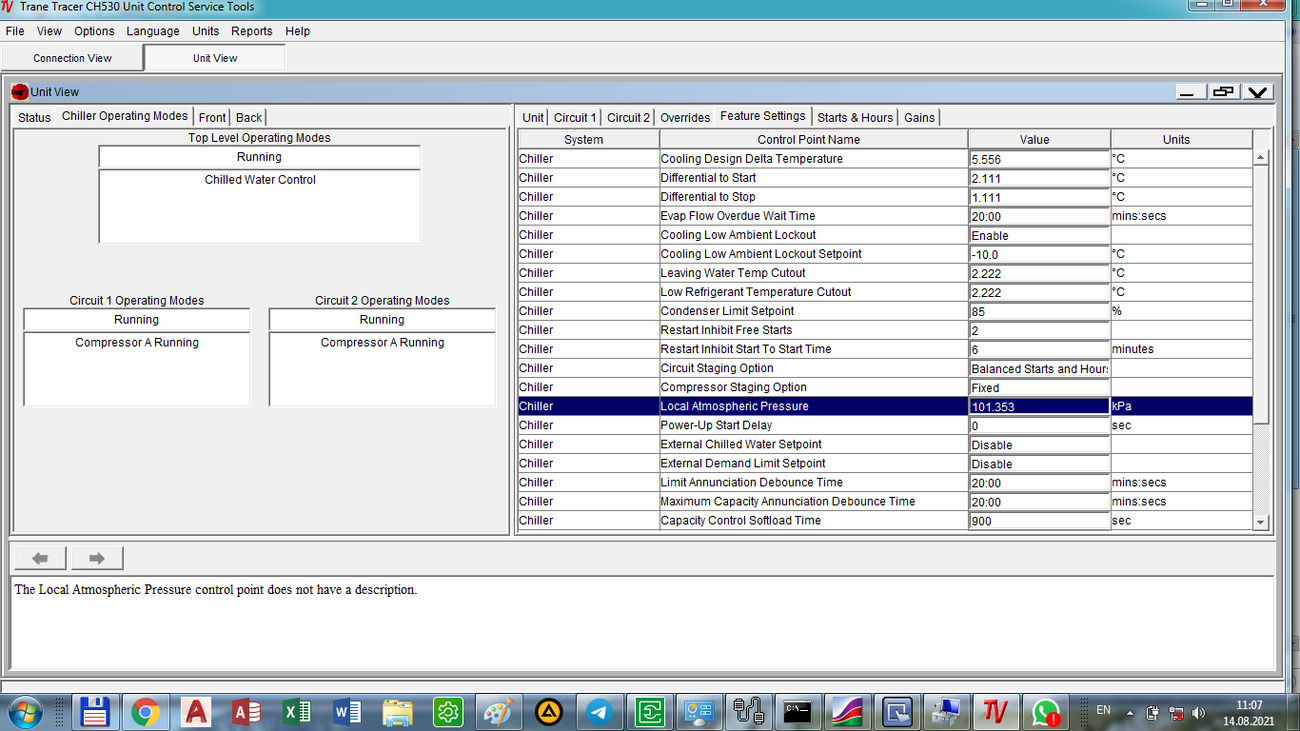
Task: Open Cooling Low Ambient Lockout dropdown
Action: [x=1039, y=235]
